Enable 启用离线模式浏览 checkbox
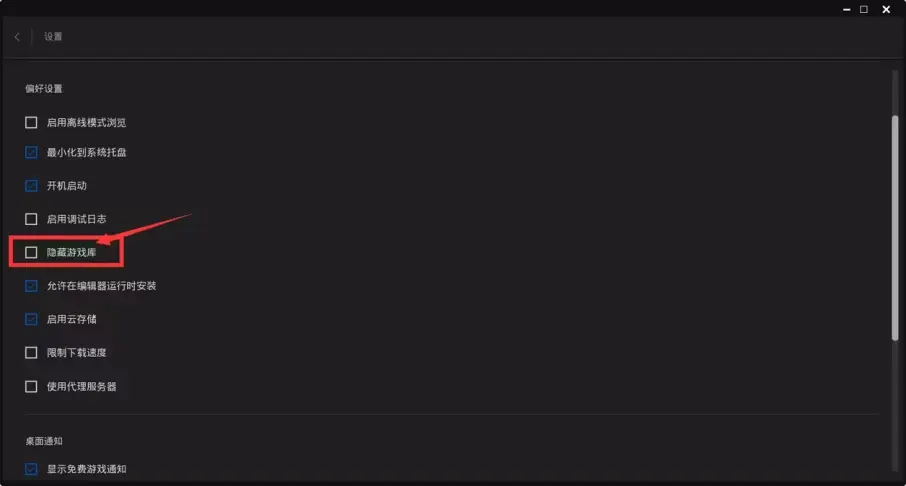906x486 pixels. pyautogui.click(x=31, y=123)
